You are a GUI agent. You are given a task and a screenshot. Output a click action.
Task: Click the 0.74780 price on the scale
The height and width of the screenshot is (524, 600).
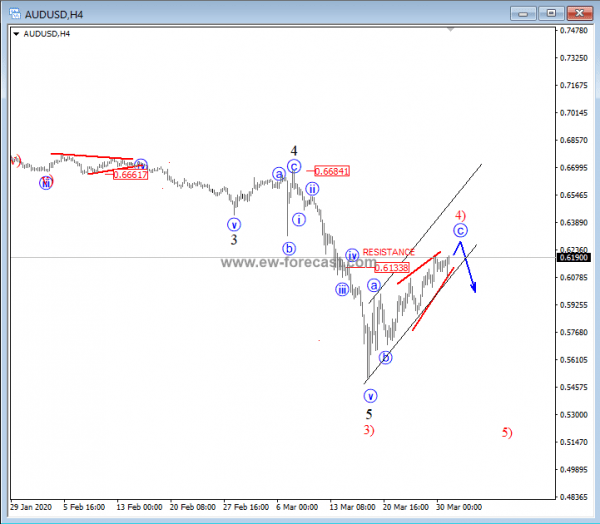[573, 31]
